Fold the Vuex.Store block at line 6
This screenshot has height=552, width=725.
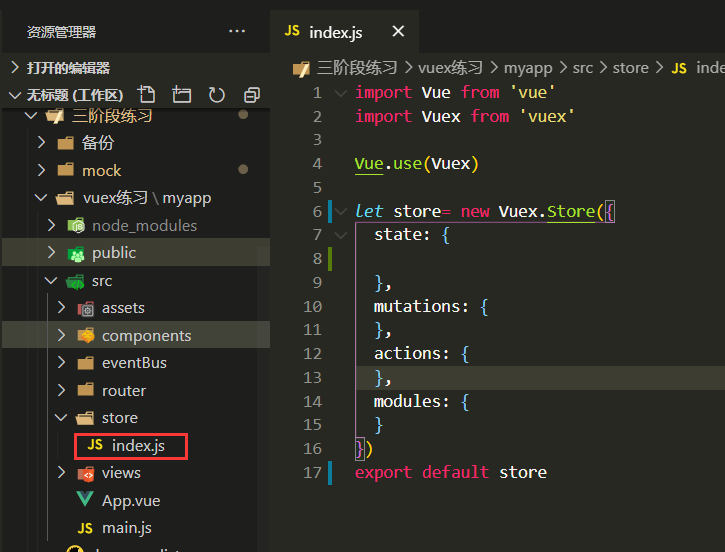coord(341,211)
